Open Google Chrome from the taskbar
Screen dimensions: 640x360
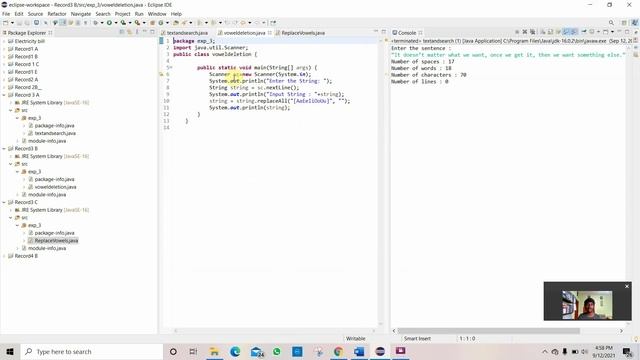tap(338, 351)
